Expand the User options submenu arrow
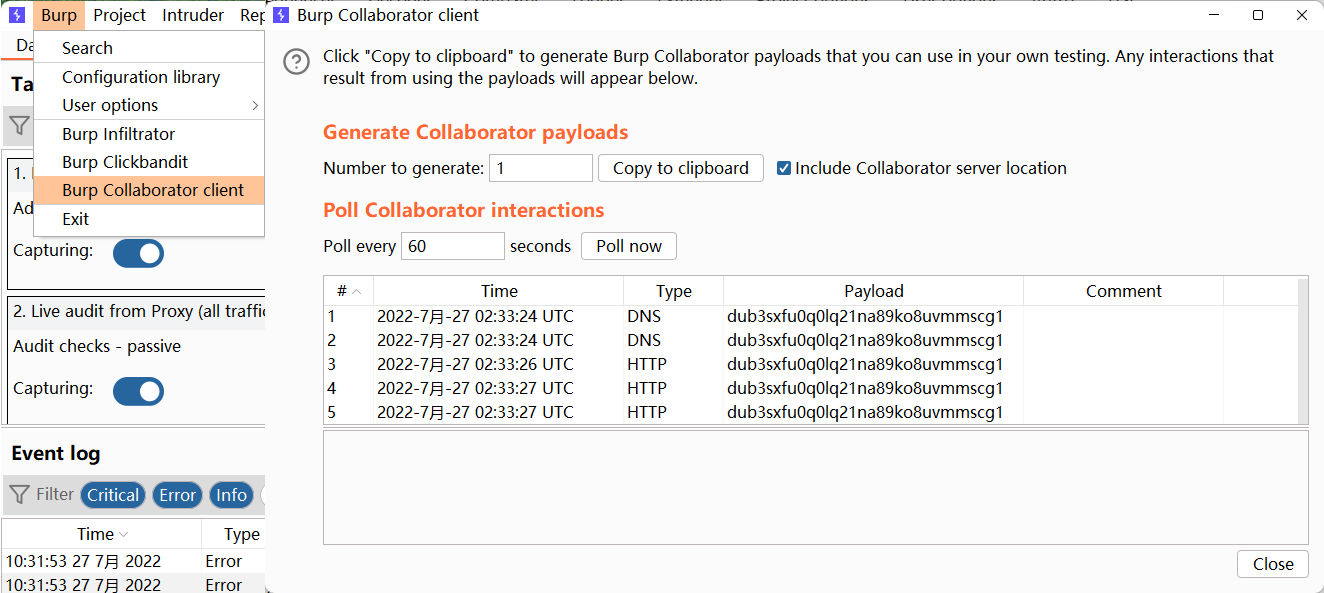 (x=255, y=105)
